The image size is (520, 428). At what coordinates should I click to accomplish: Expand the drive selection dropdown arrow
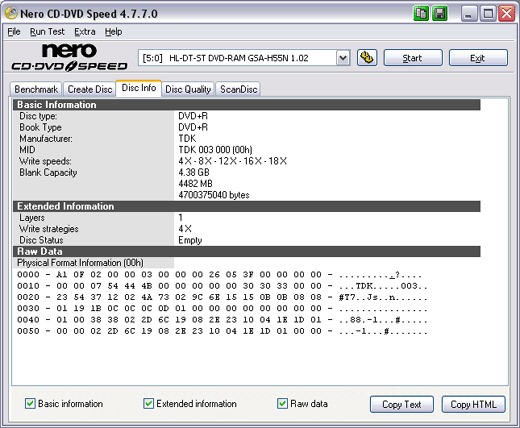[x=343, y=58]
